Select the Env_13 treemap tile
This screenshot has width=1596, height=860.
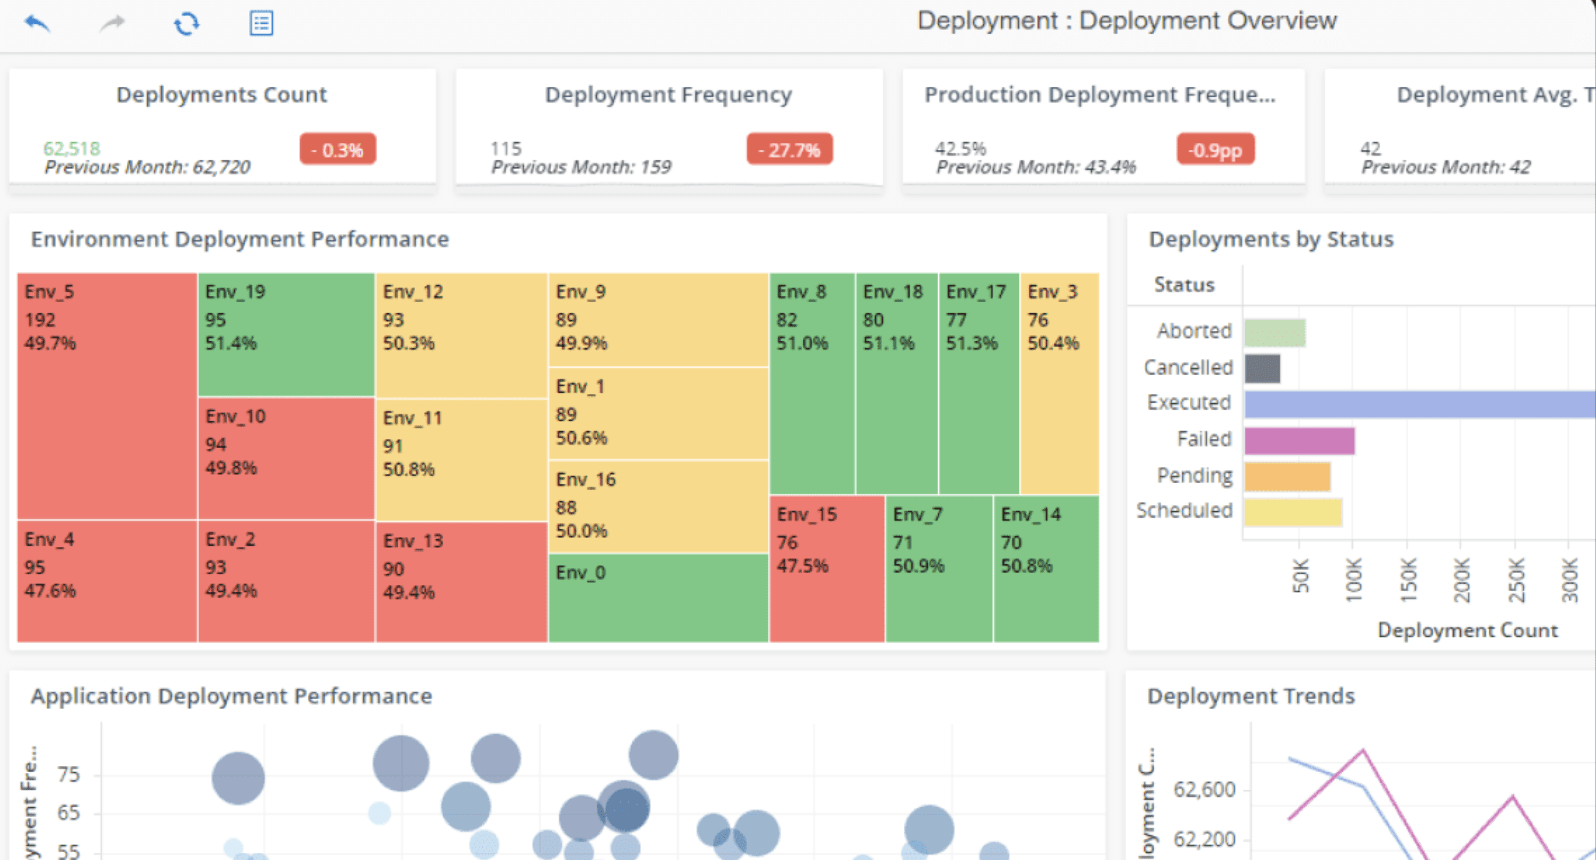click(461, 582)
